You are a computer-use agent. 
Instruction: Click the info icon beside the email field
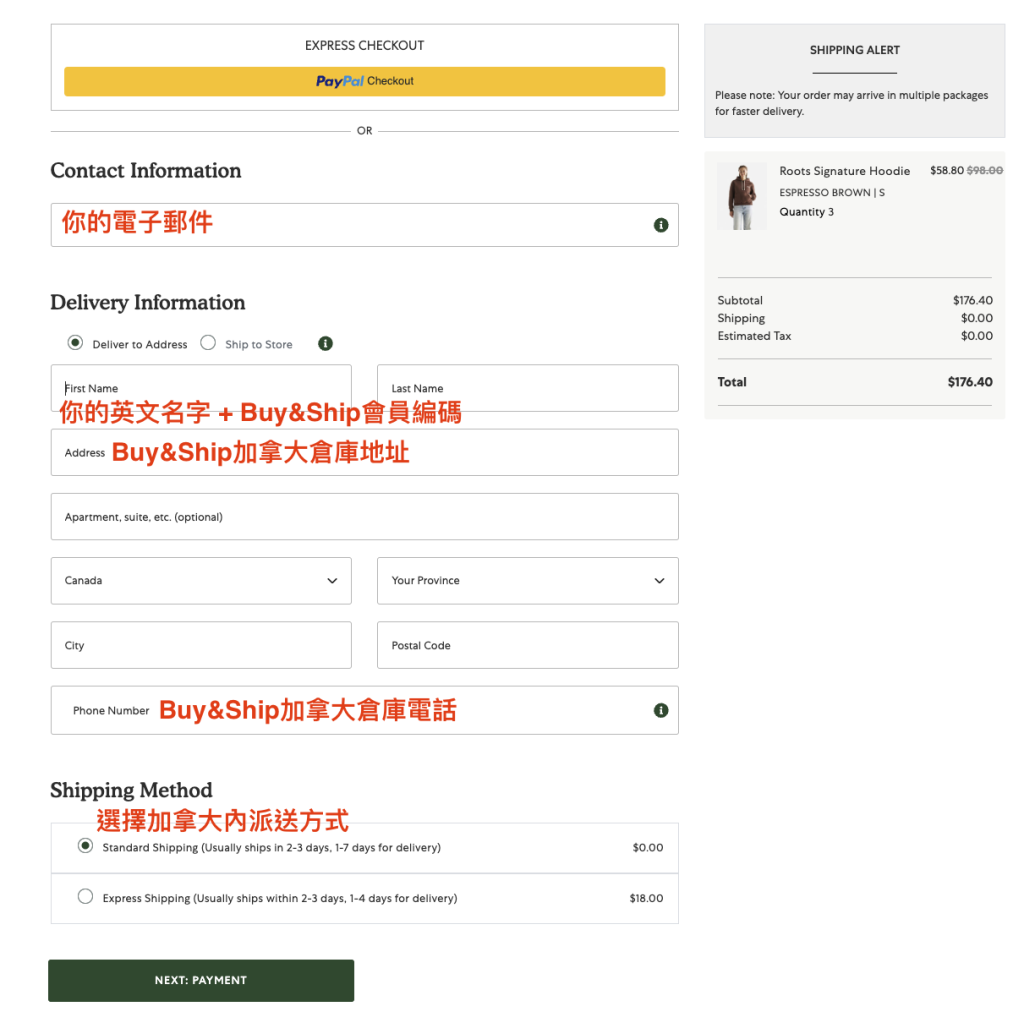pos(660,225)
